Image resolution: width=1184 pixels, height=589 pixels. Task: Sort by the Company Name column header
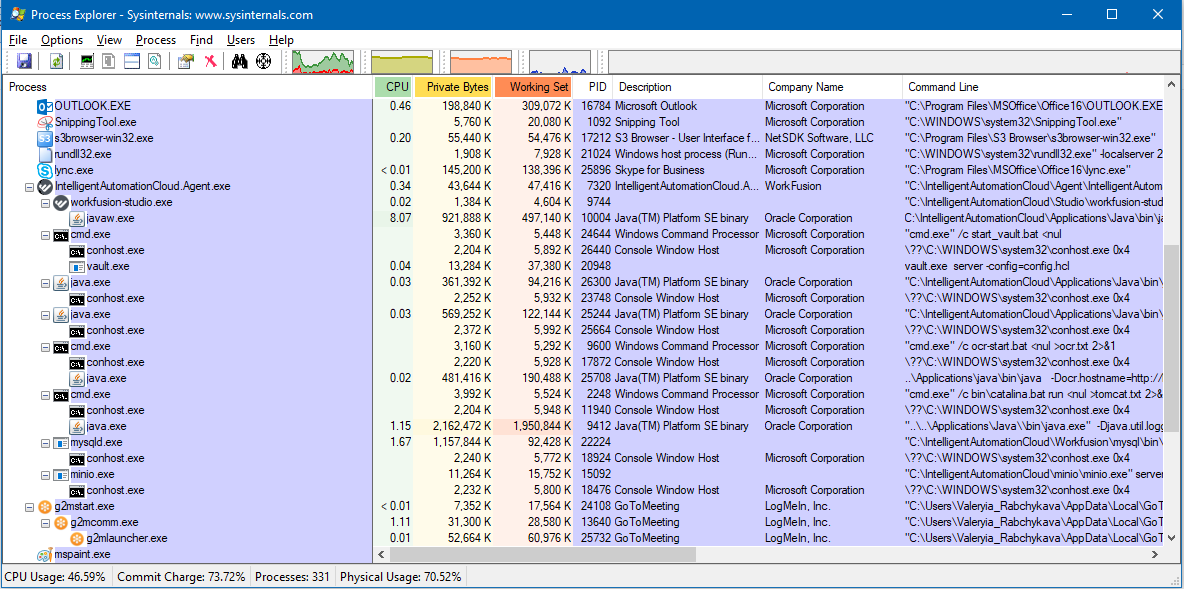(x=832, y=87)
